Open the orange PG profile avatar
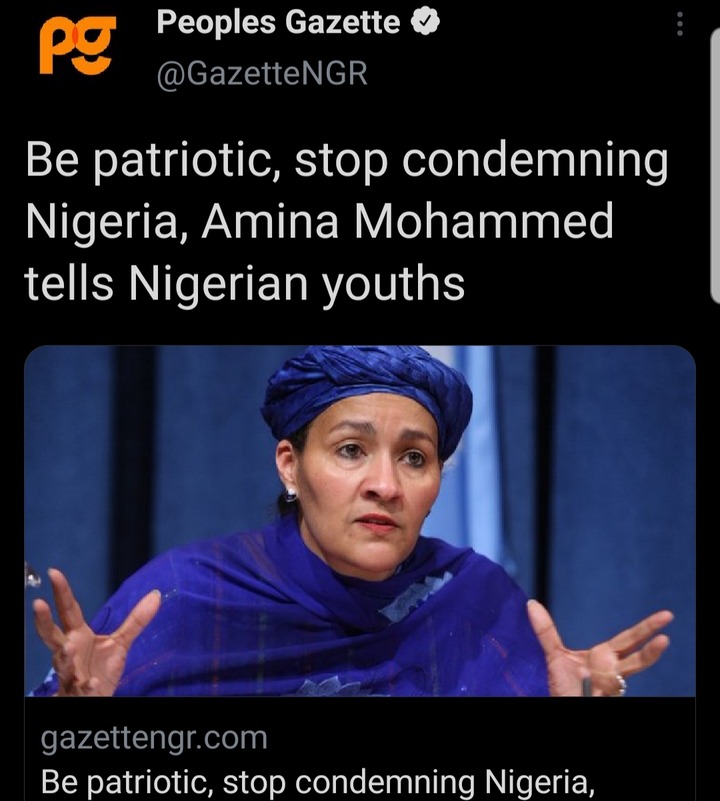The width and height of the screenshot is (720, 801). pos(76,46)
